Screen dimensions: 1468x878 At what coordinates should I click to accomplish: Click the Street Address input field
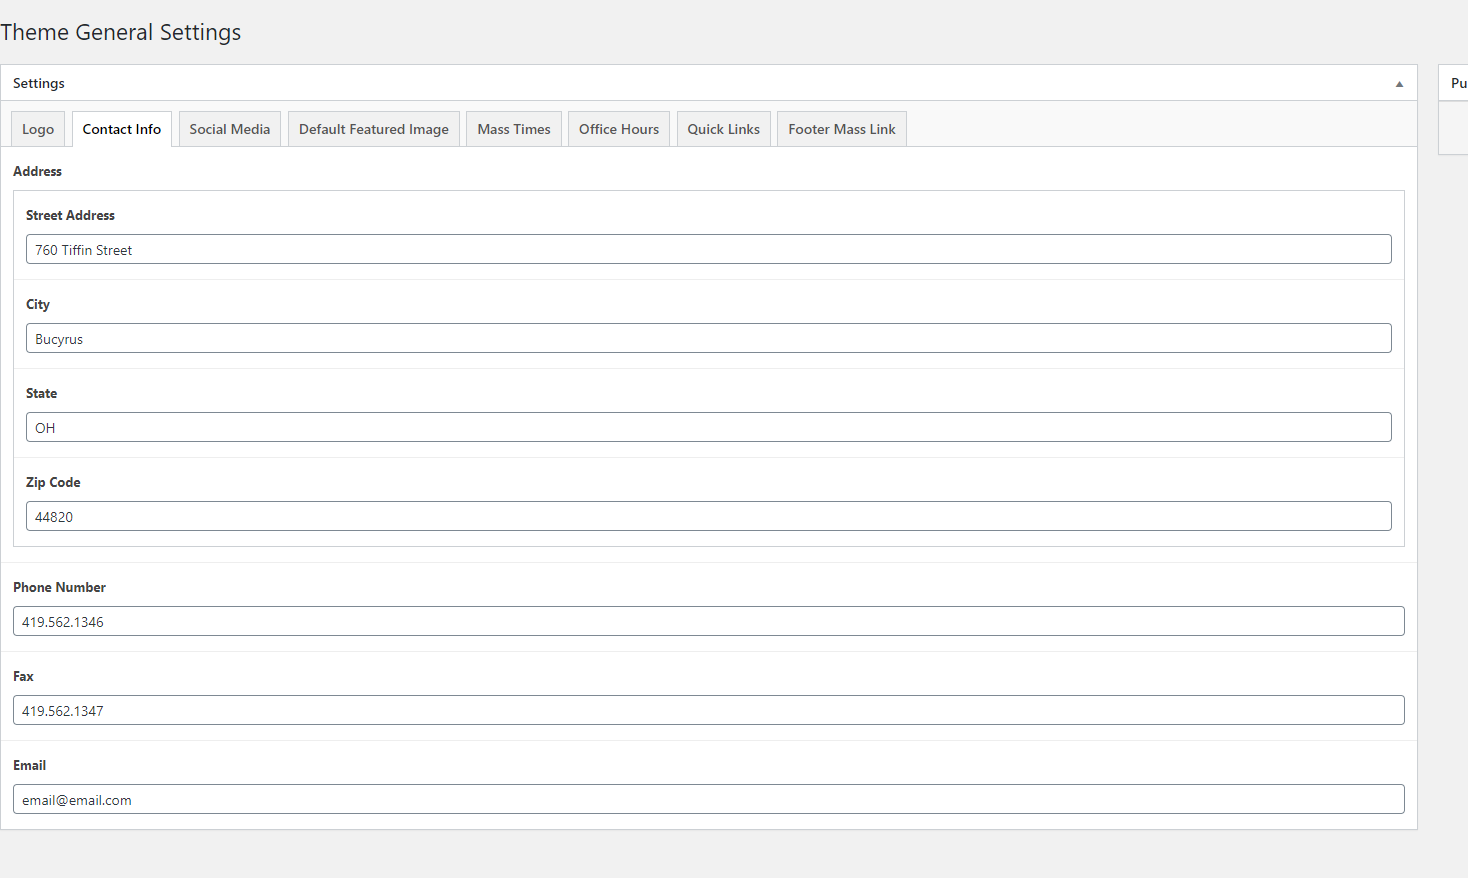708,250
